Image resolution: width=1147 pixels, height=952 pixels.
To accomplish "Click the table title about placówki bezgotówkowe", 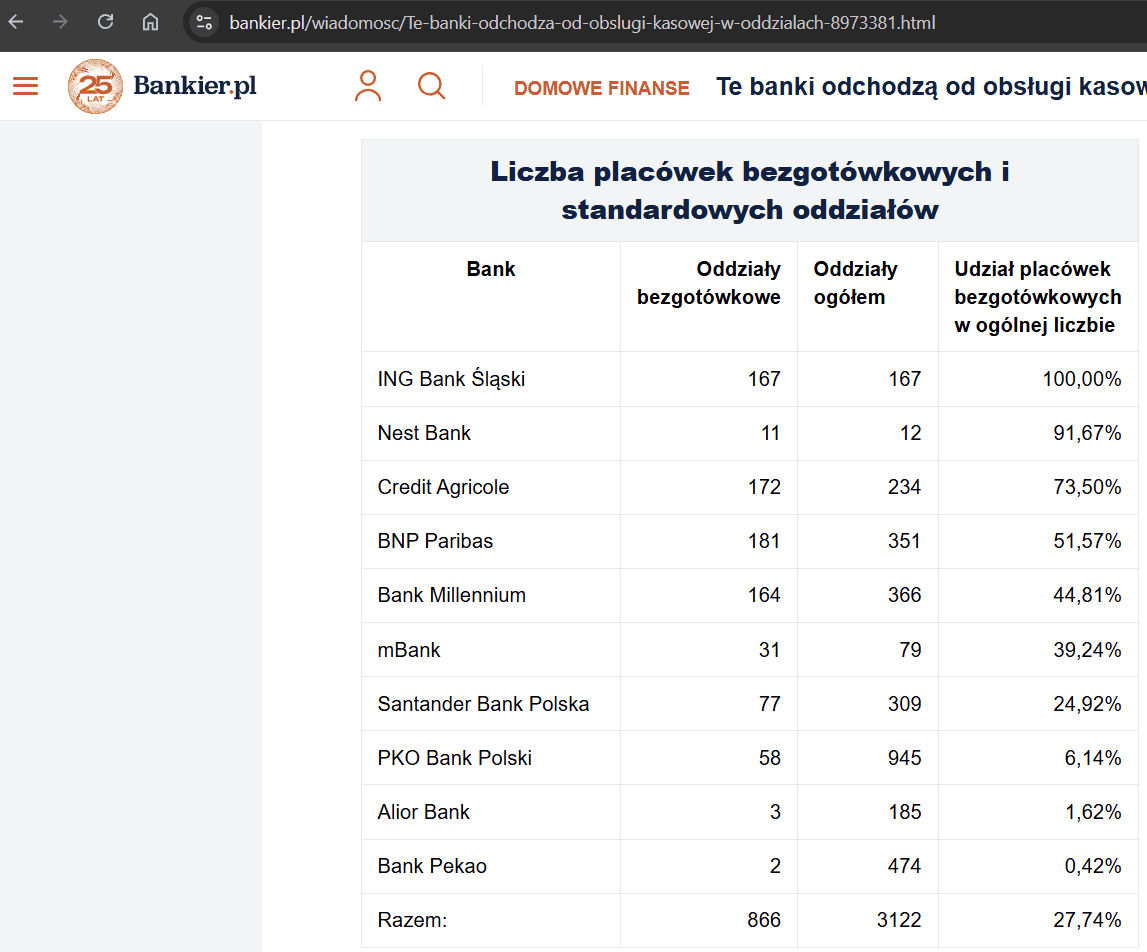I will coord(748,190).
